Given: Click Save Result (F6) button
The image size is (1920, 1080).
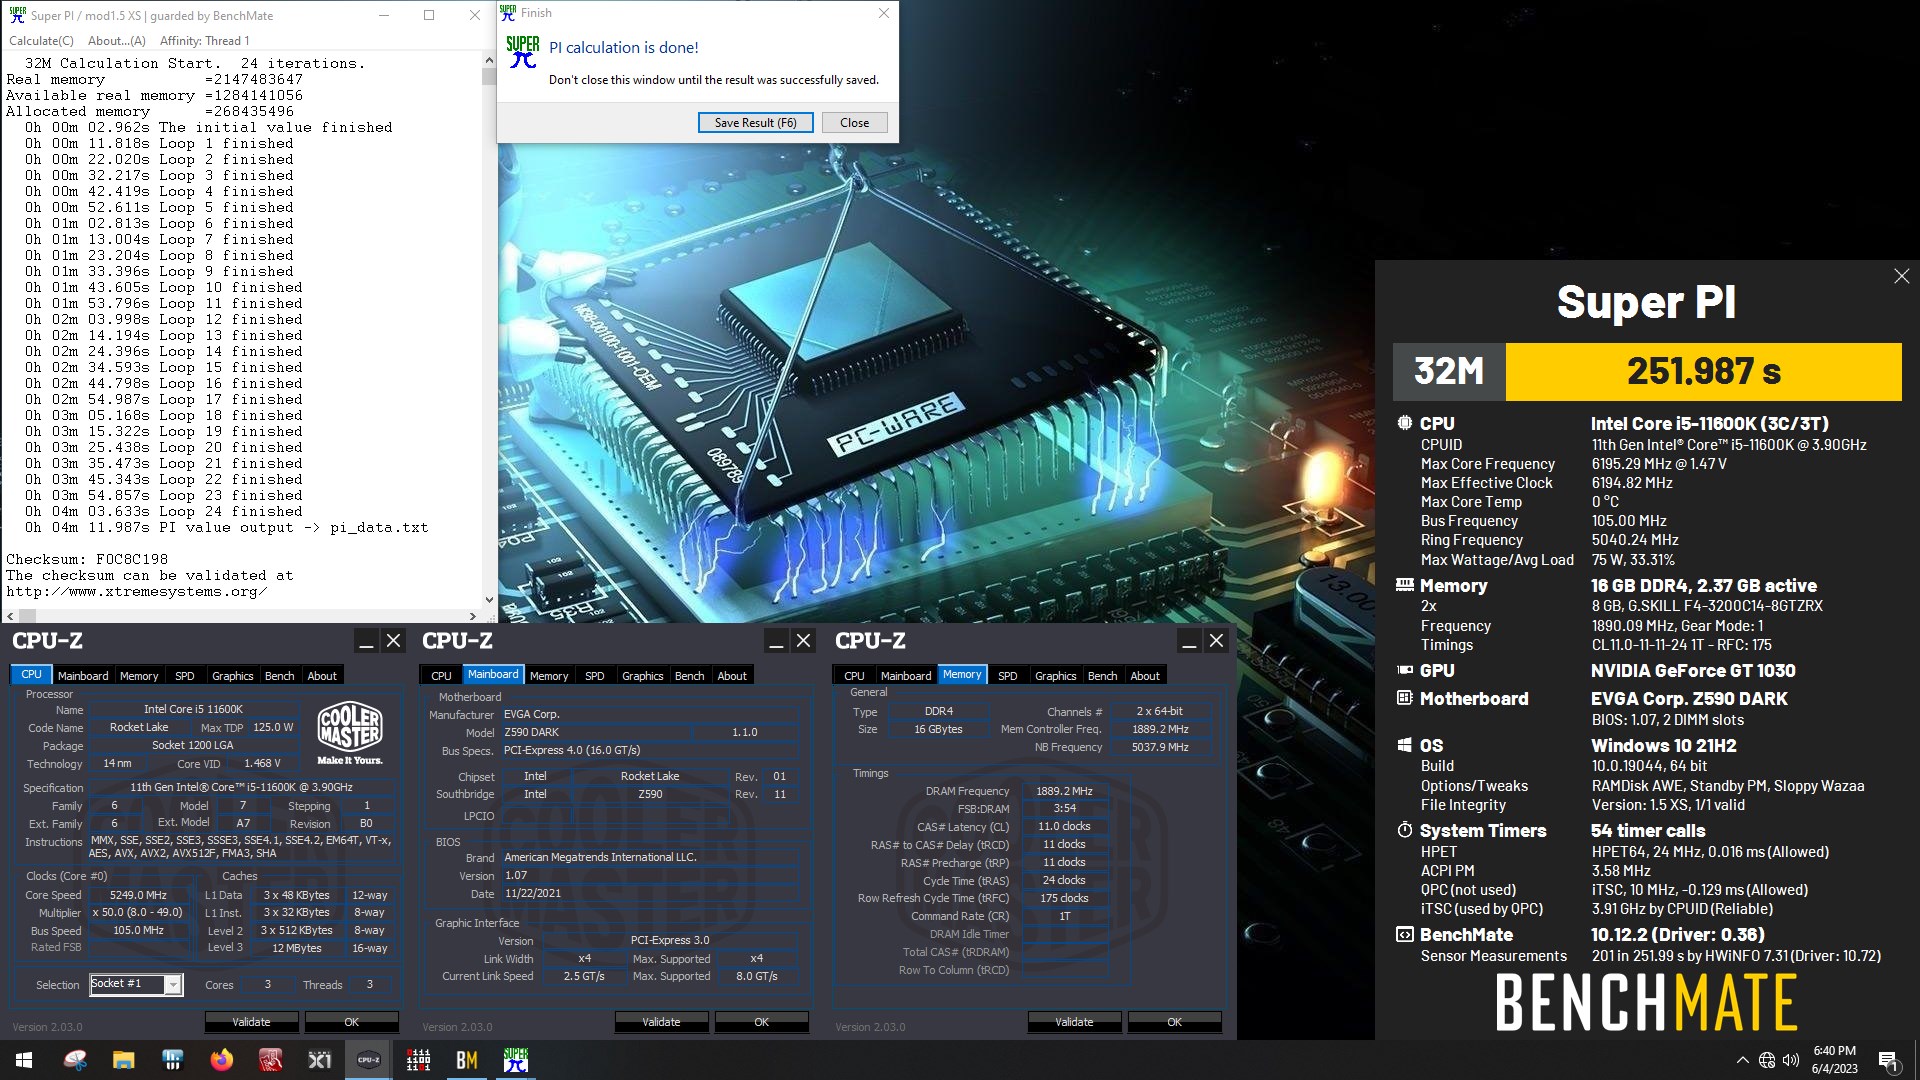Looking at the screenshot, I should tap(755, 122).
